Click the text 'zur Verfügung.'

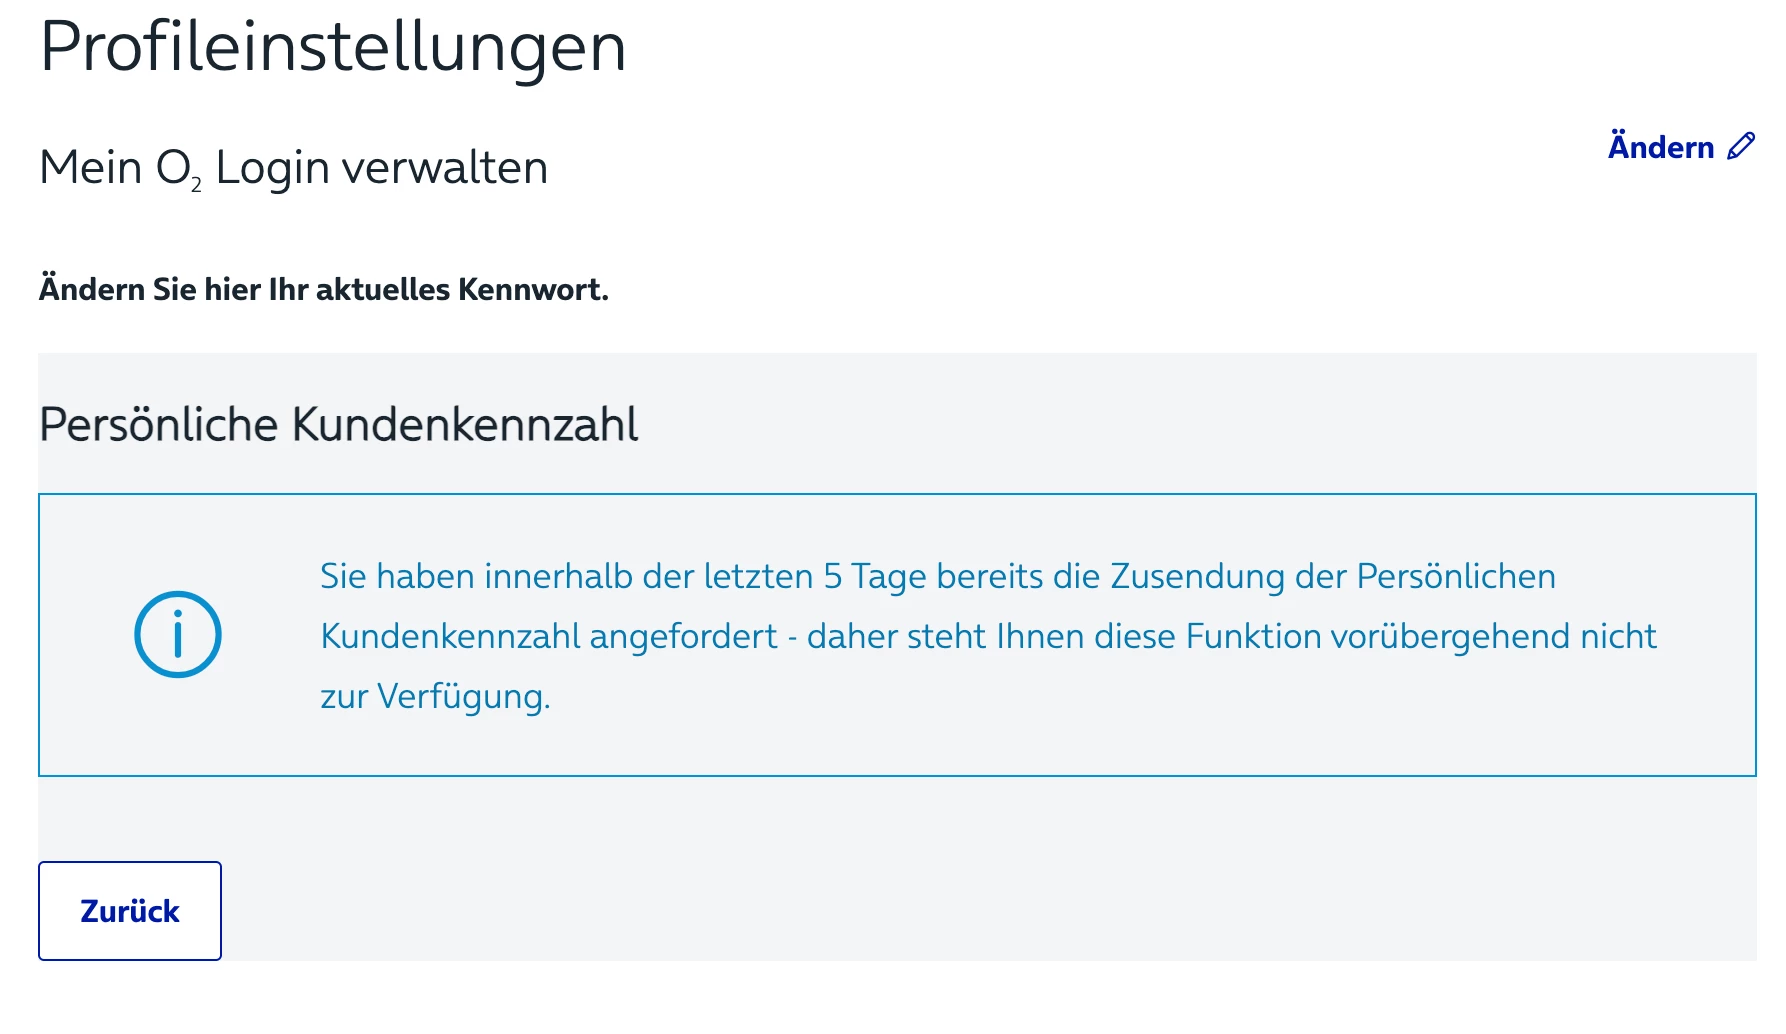click(435, 696)
